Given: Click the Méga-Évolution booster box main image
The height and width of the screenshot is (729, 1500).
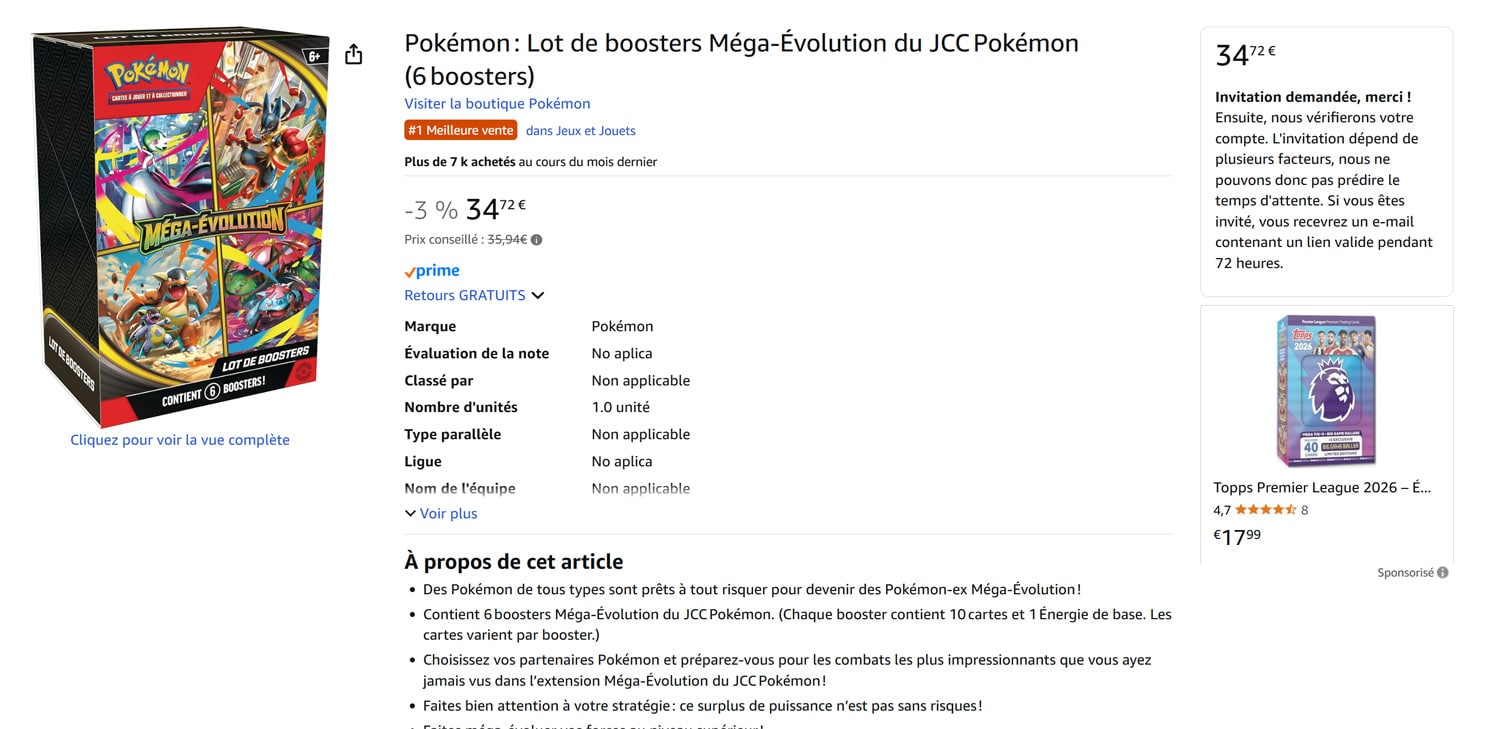Looking at the screenshot, I should (x=180, y=225).
